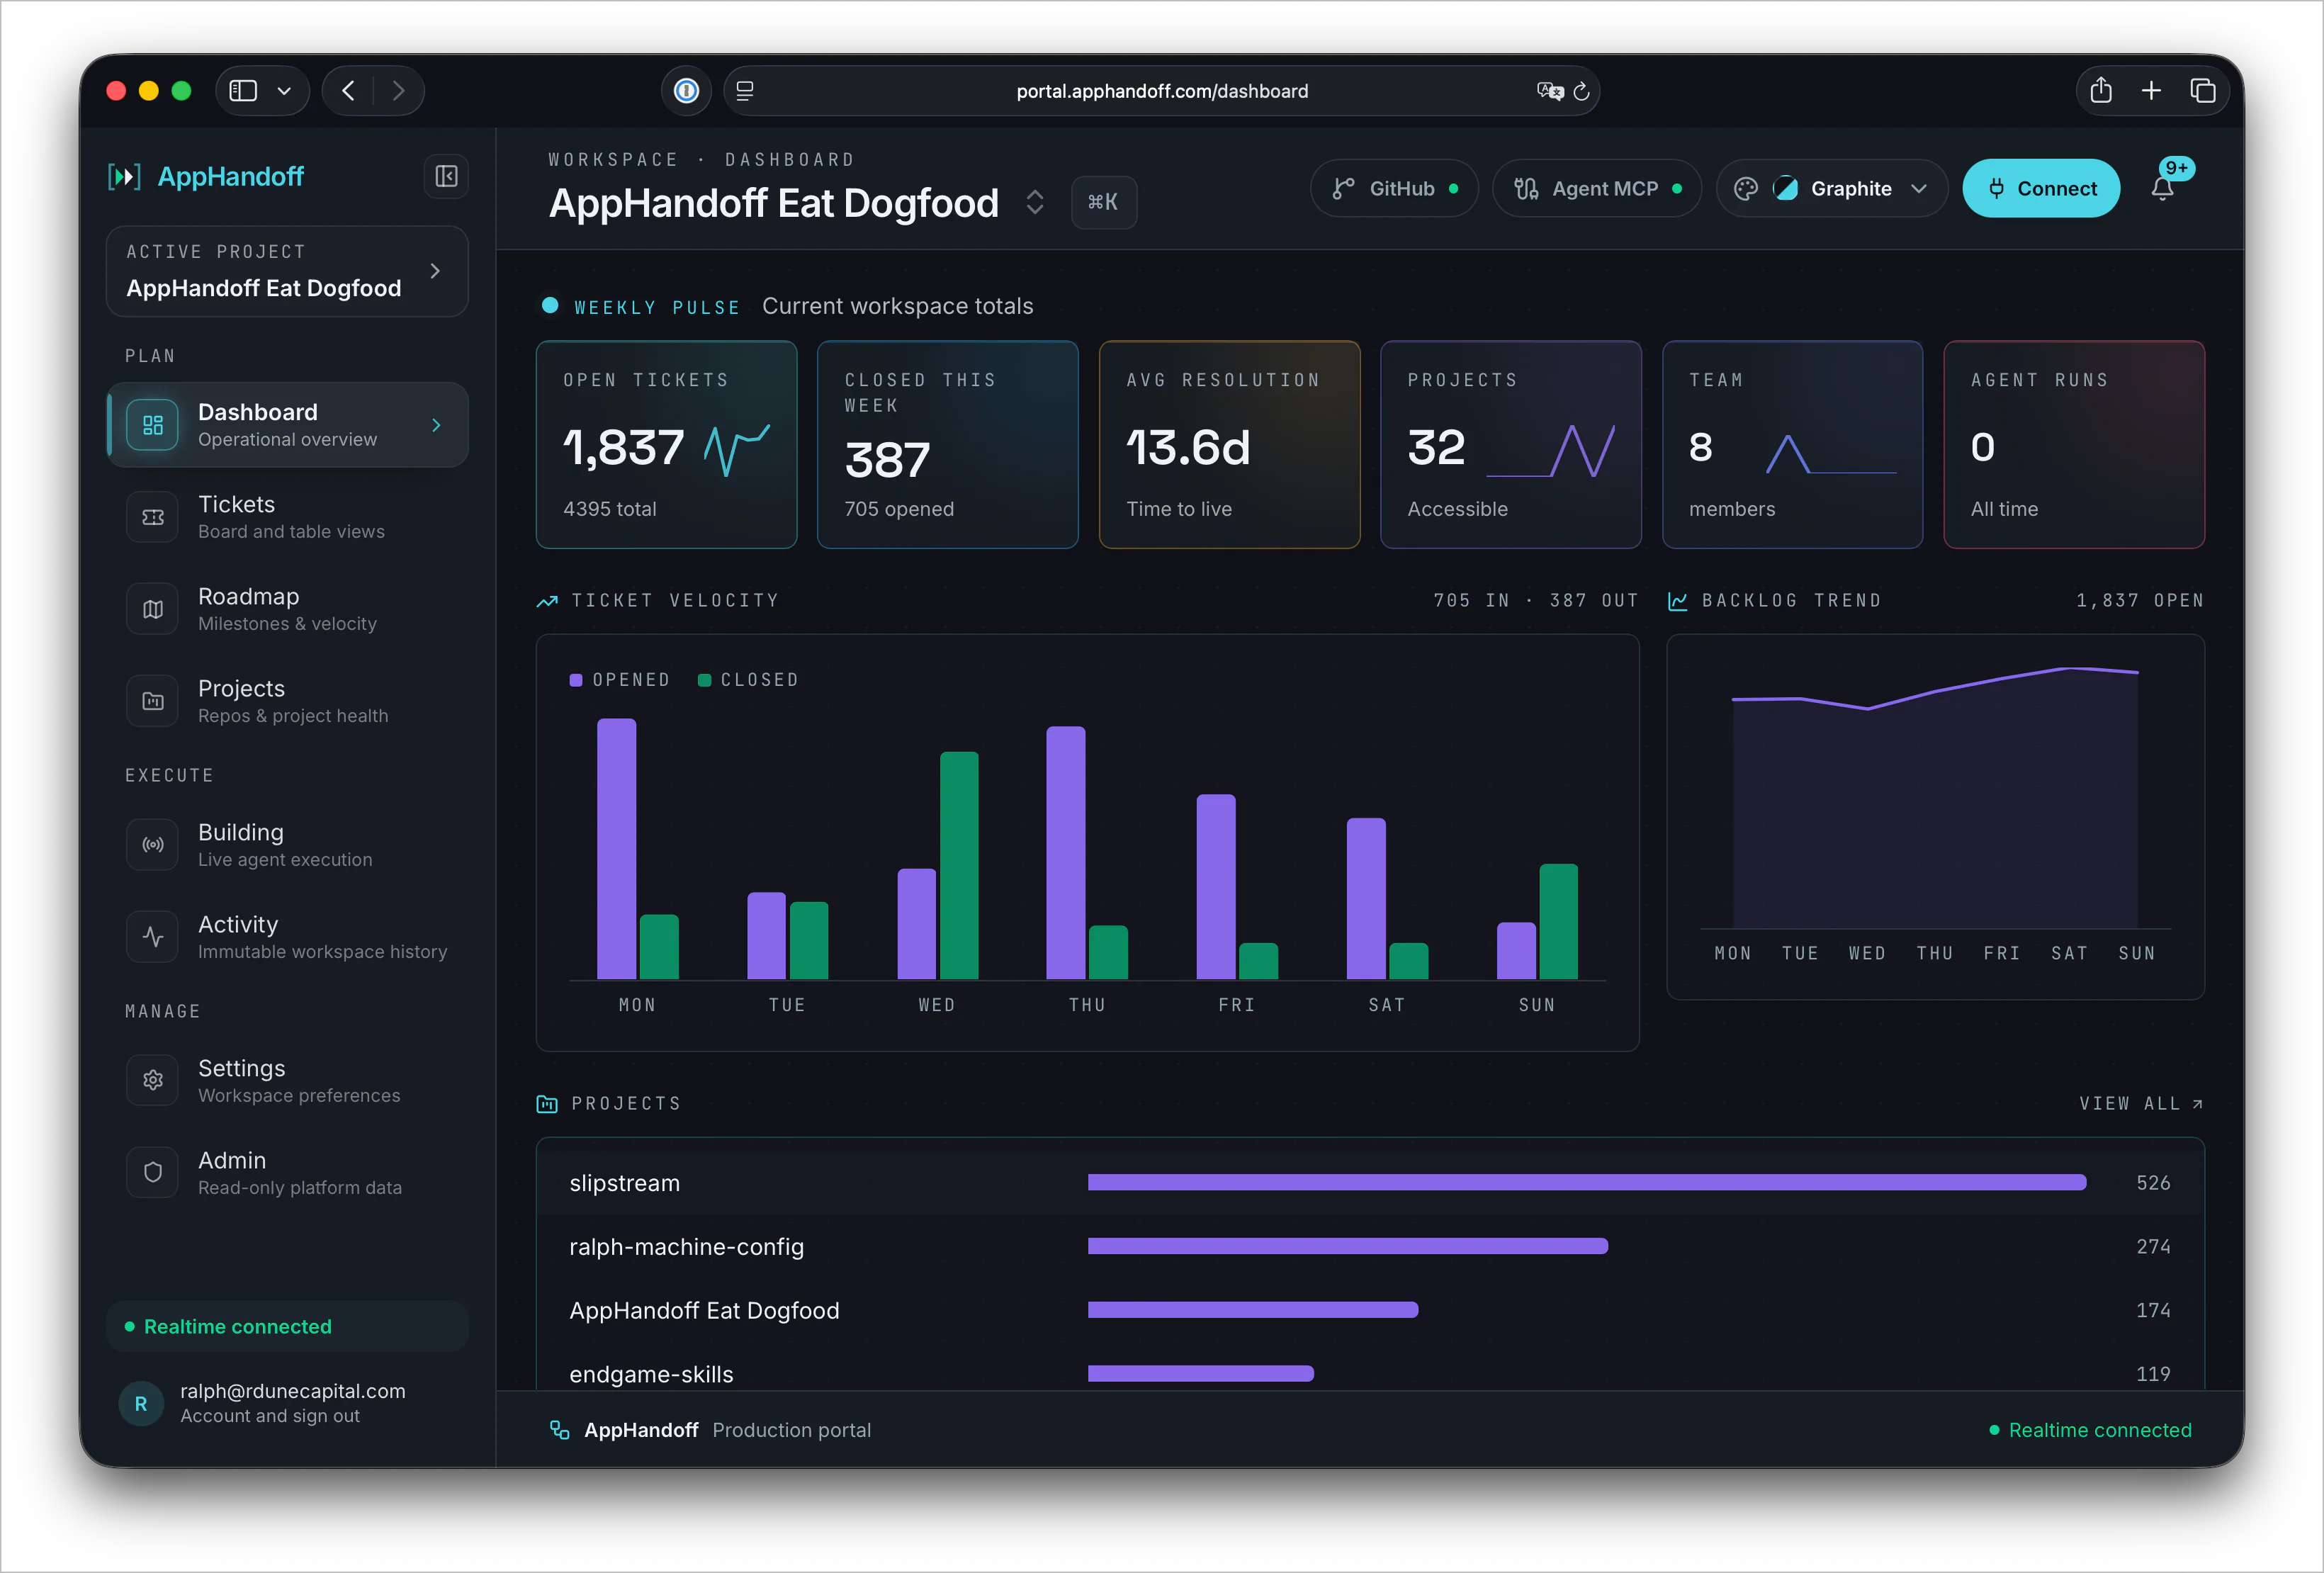Select Projects in the sidebar
Viewport: 2324px width, 1573px height.
coord(287,701)
